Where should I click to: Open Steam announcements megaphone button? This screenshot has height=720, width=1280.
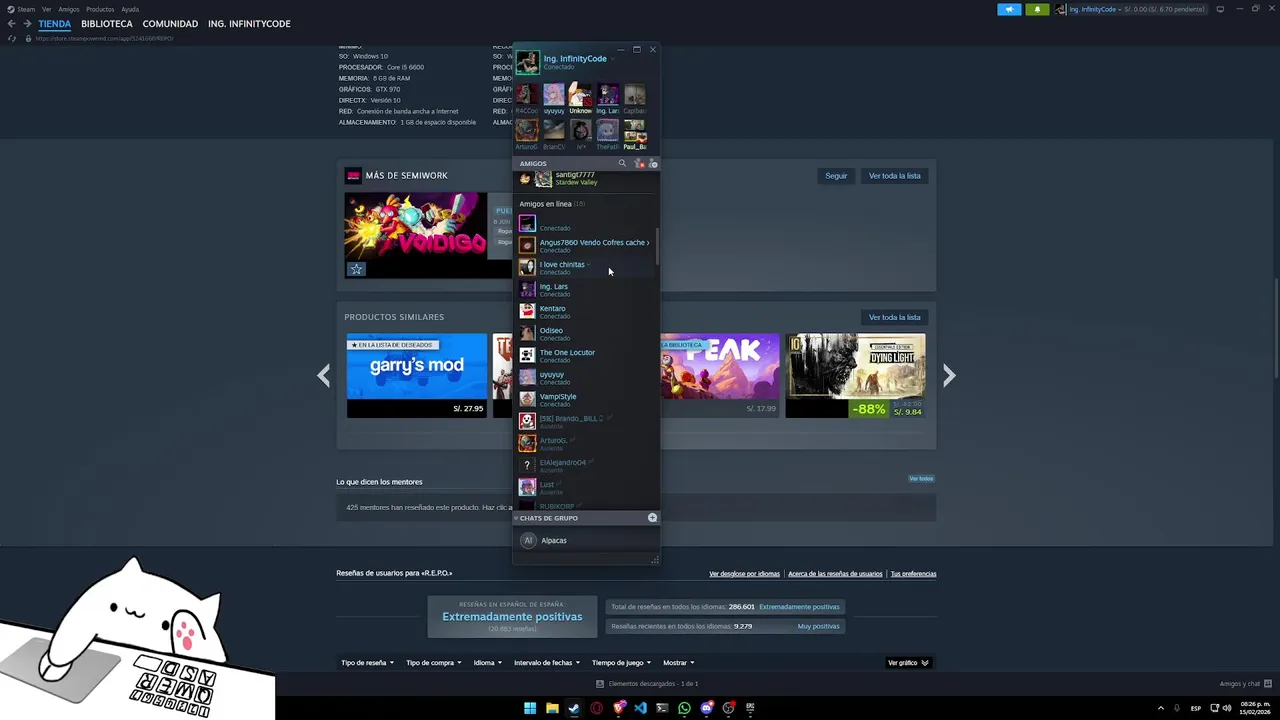(x=1009, y=9)
